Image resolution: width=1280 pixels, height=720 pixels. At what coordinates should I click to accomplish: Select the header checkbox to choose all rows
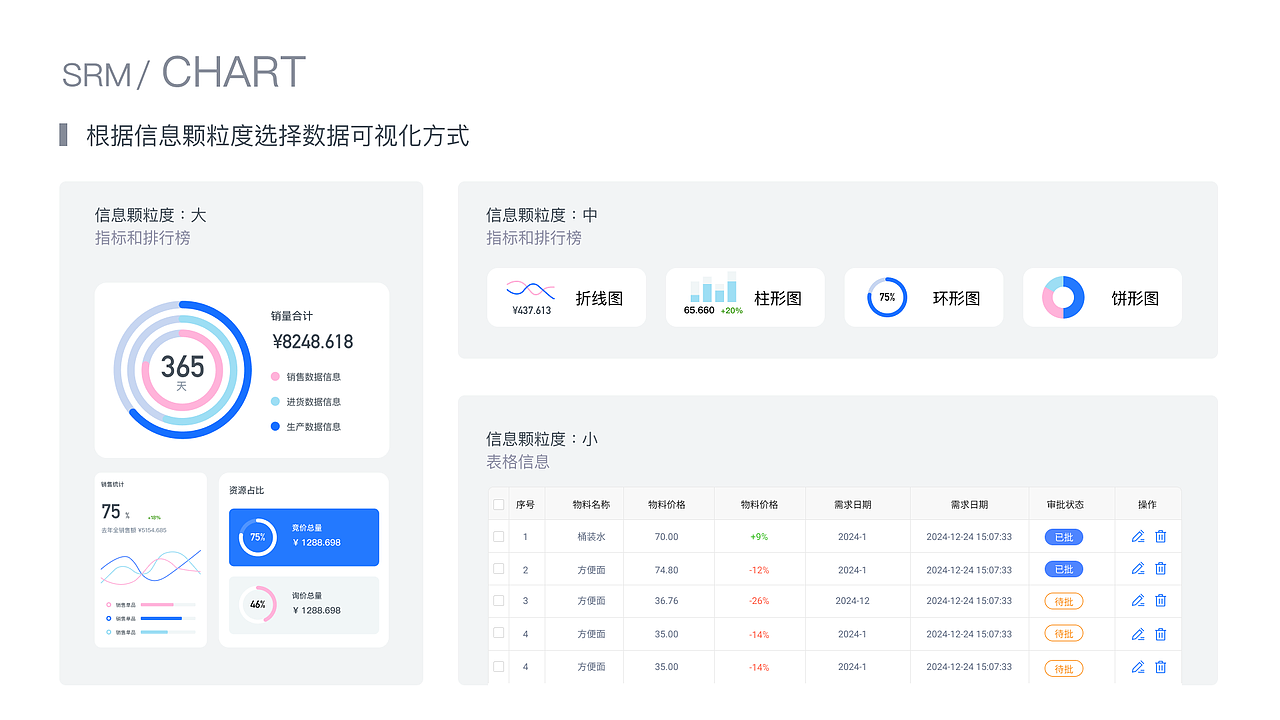(498, 504)
